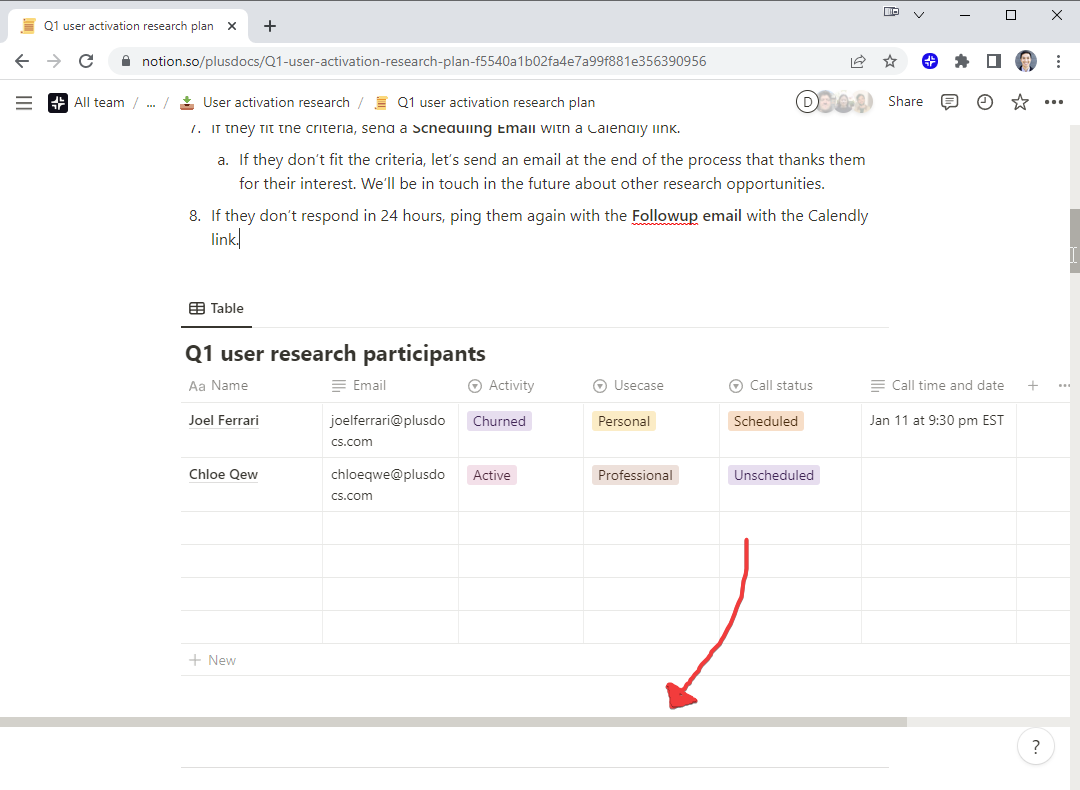Open the Activity column header menu
The image size is (1080, 790).
(x=511, y=386)
